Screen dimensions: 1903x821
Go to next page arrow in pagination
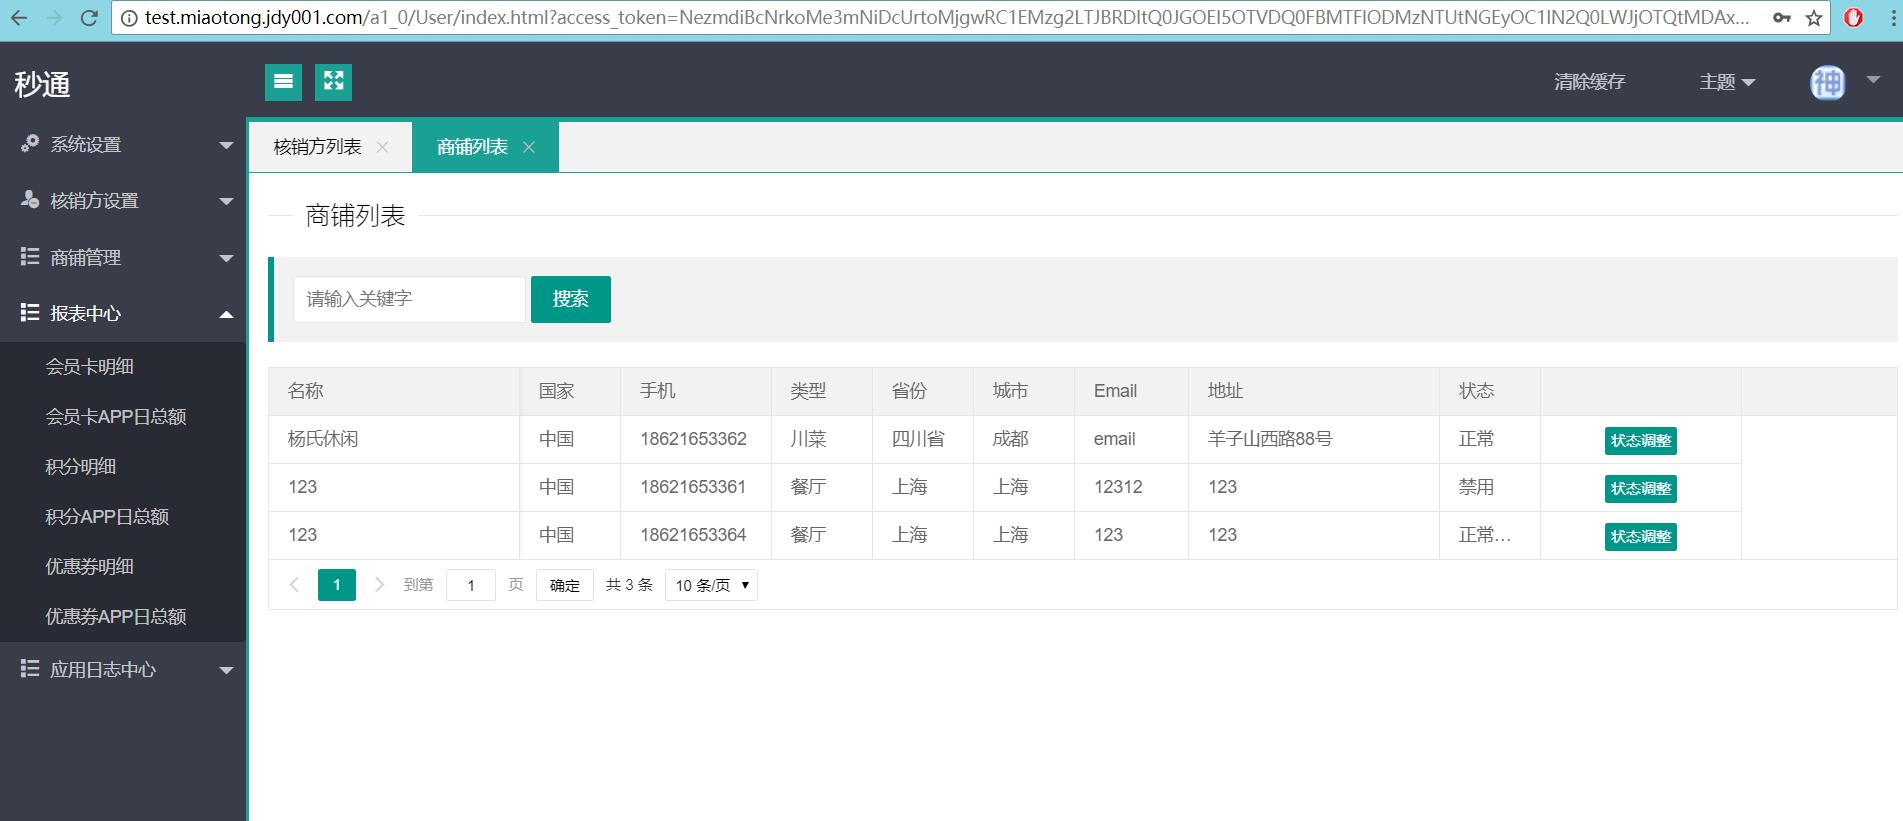379,585
